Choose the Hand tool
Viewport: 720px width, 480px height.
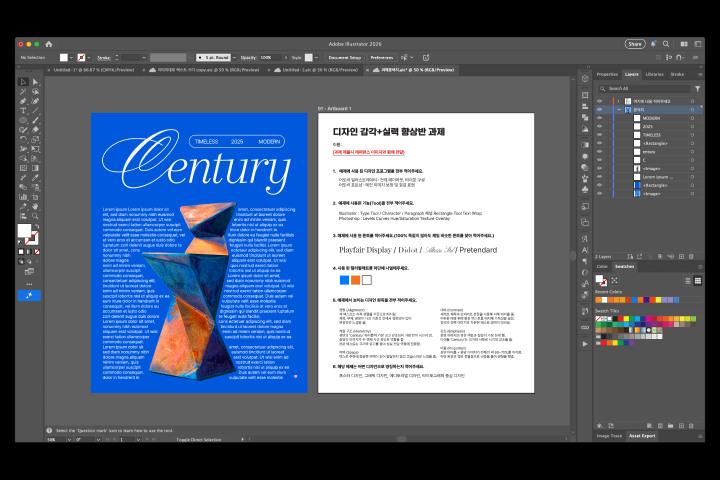pos(35,207)
